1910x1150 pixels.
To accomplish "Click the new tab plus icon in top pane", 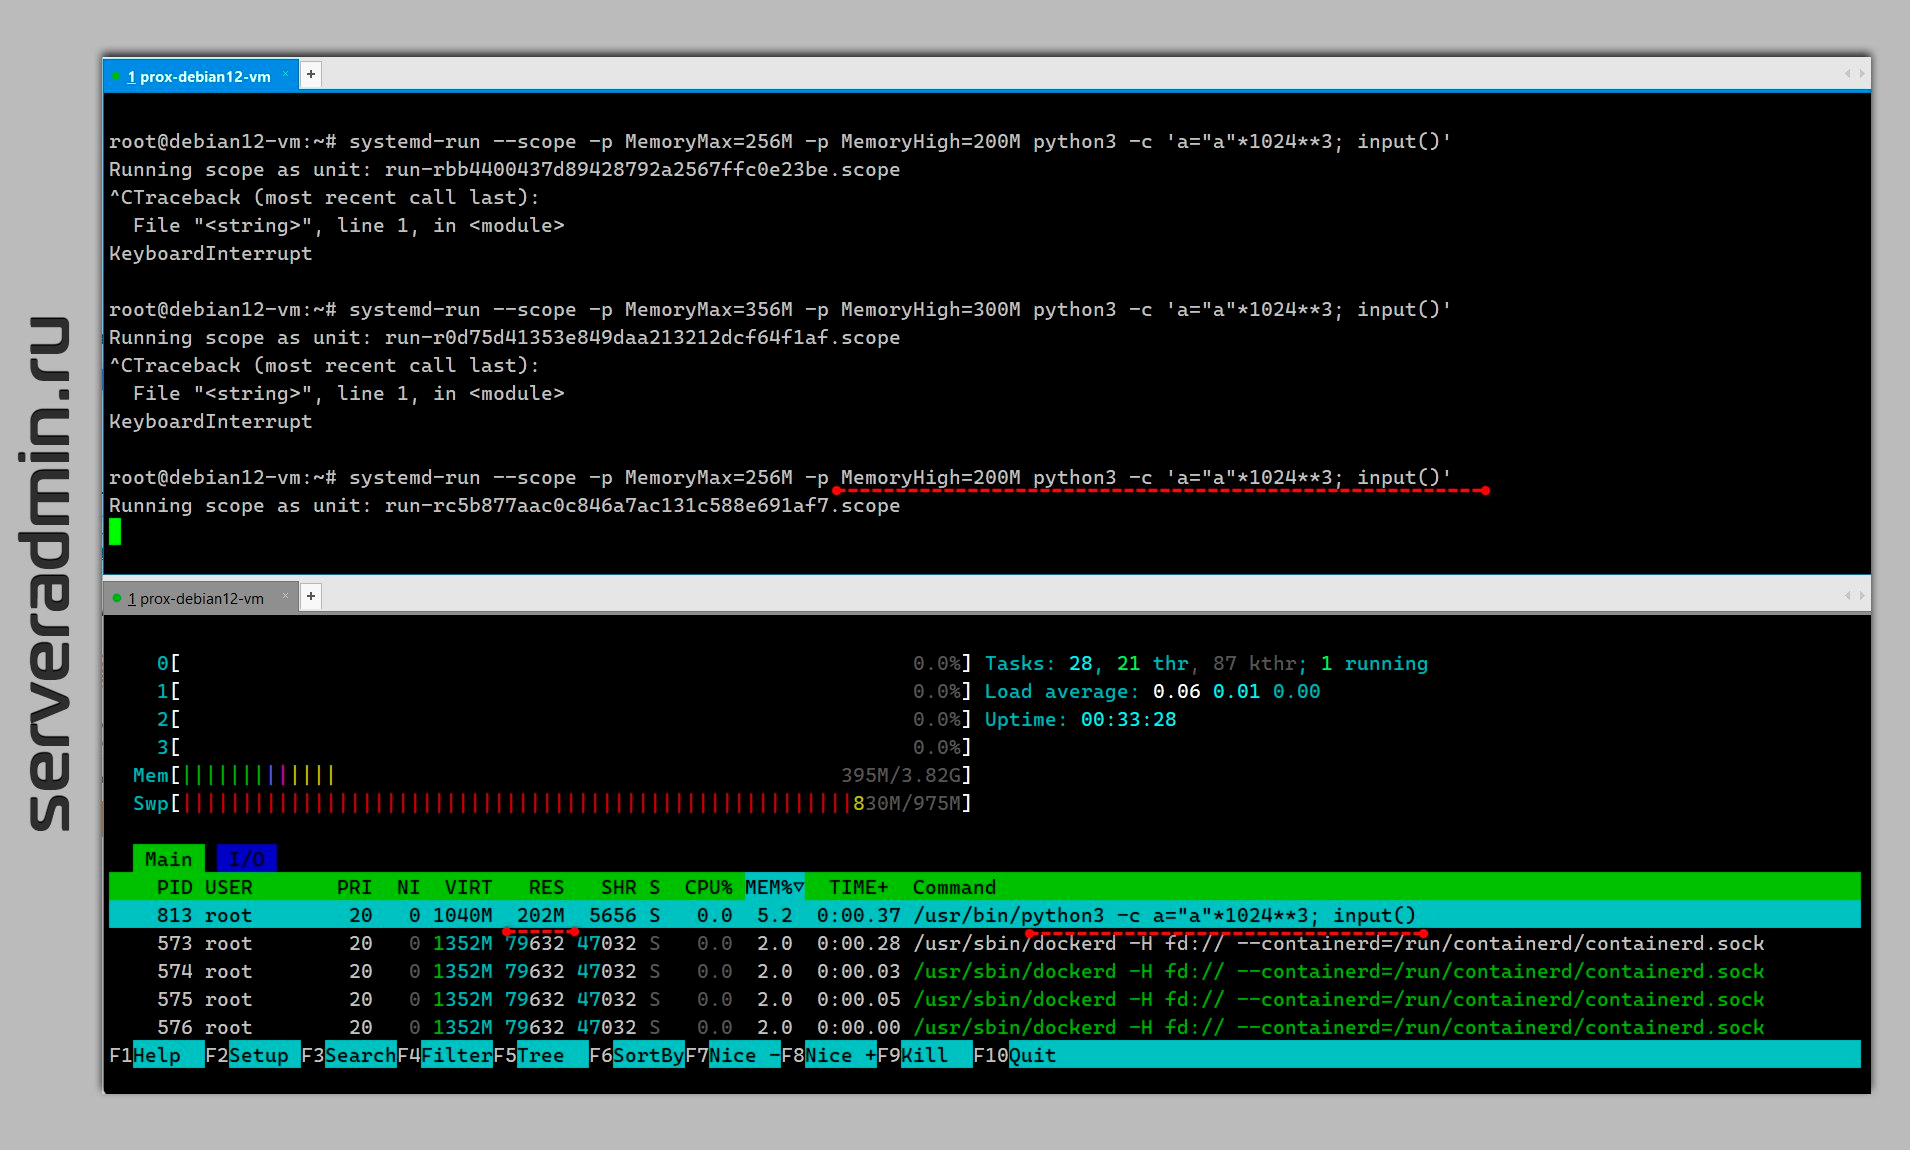I will point(311,75).
